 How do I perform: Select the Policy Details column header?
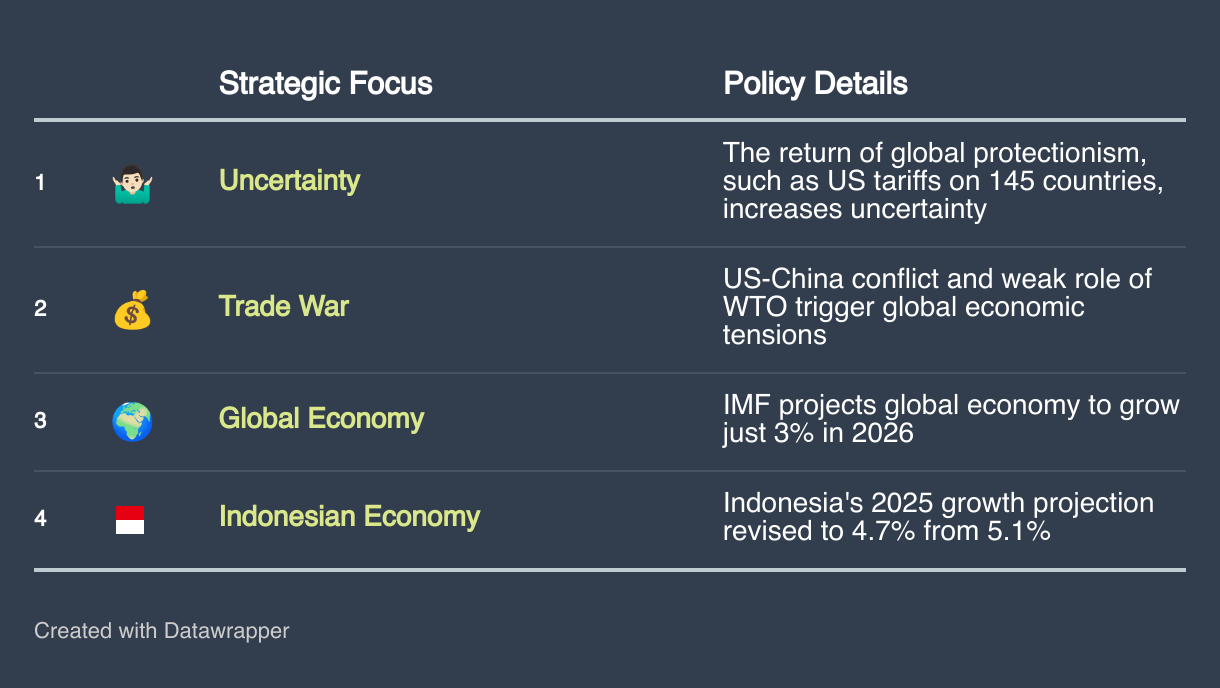(815, 83)
